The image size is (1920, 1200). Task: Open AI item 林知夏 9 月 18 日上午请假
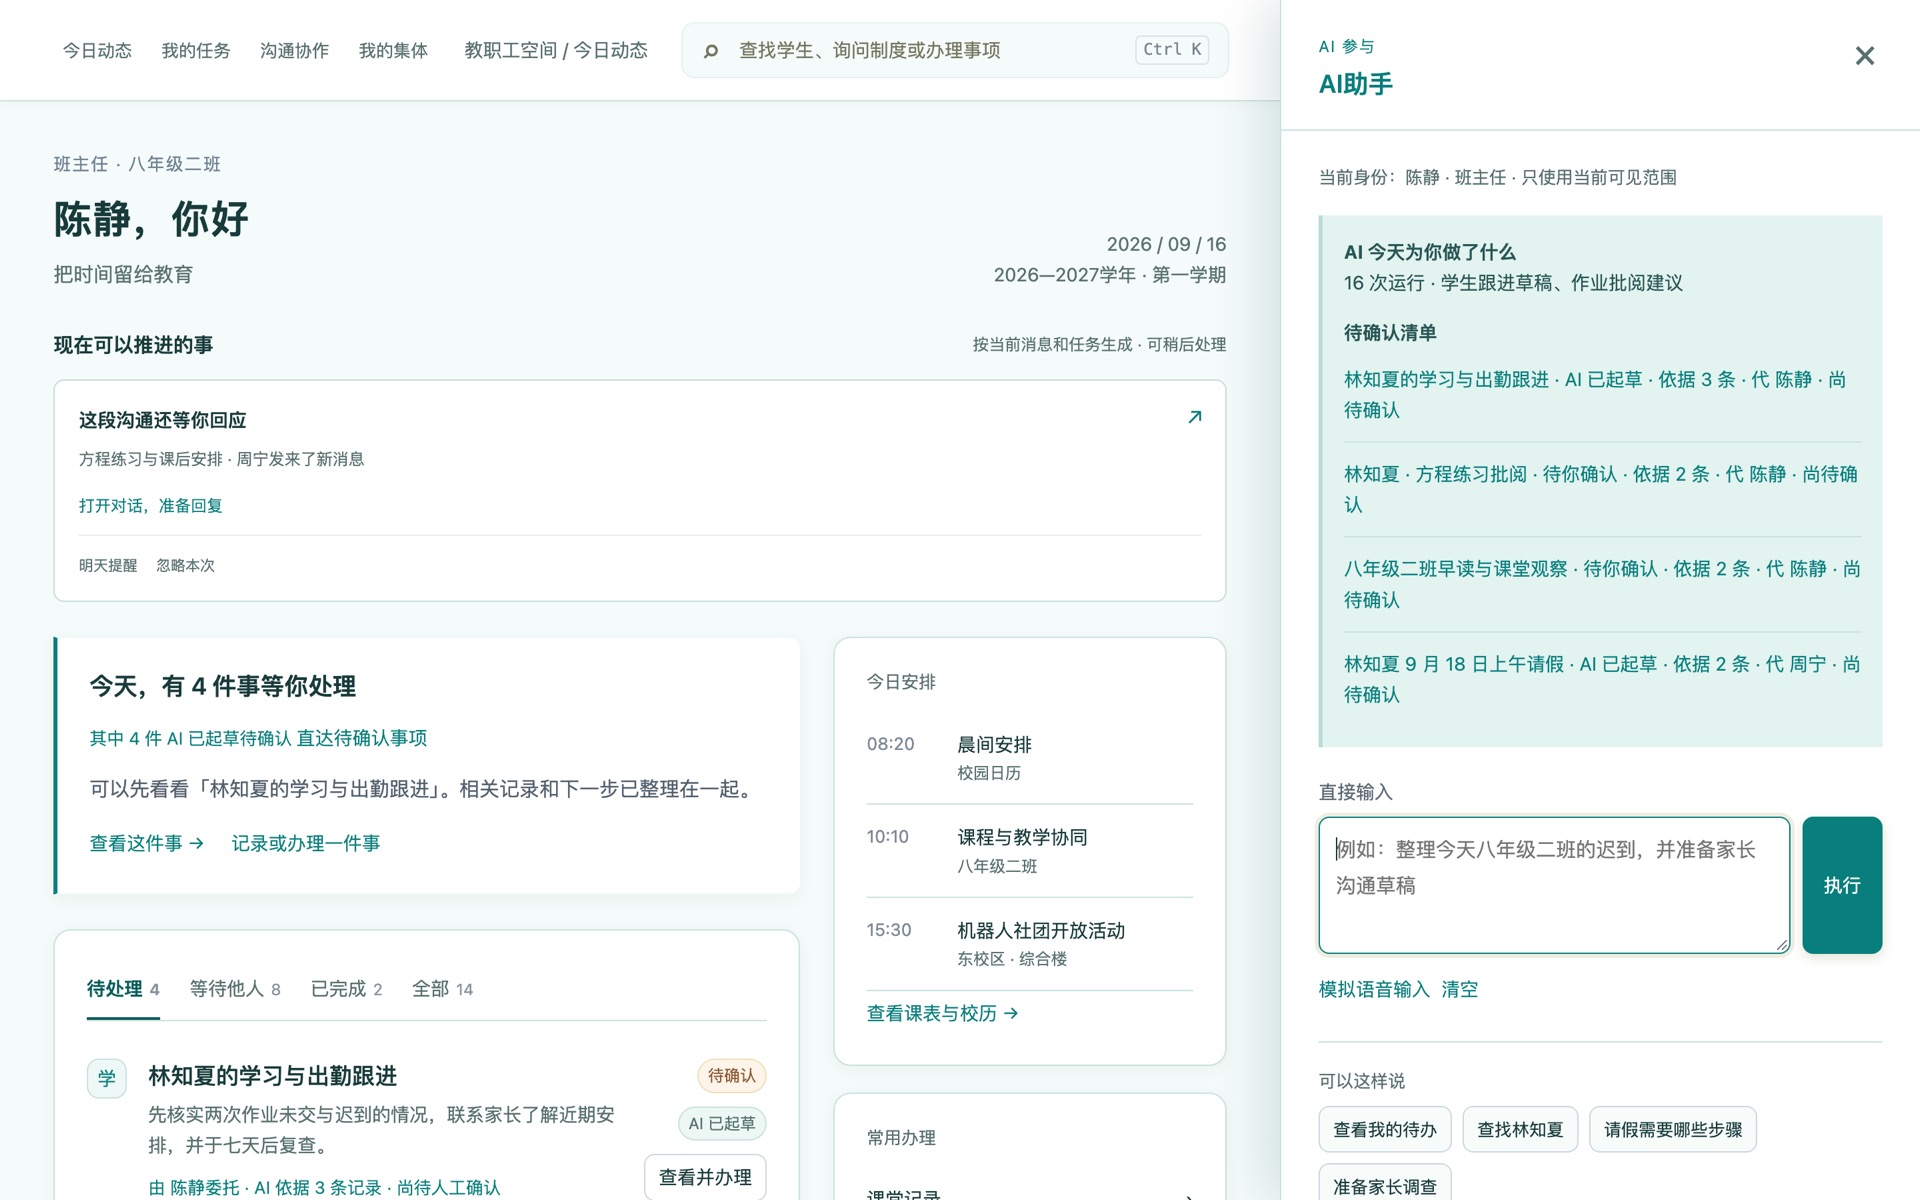click(1602, 679)
